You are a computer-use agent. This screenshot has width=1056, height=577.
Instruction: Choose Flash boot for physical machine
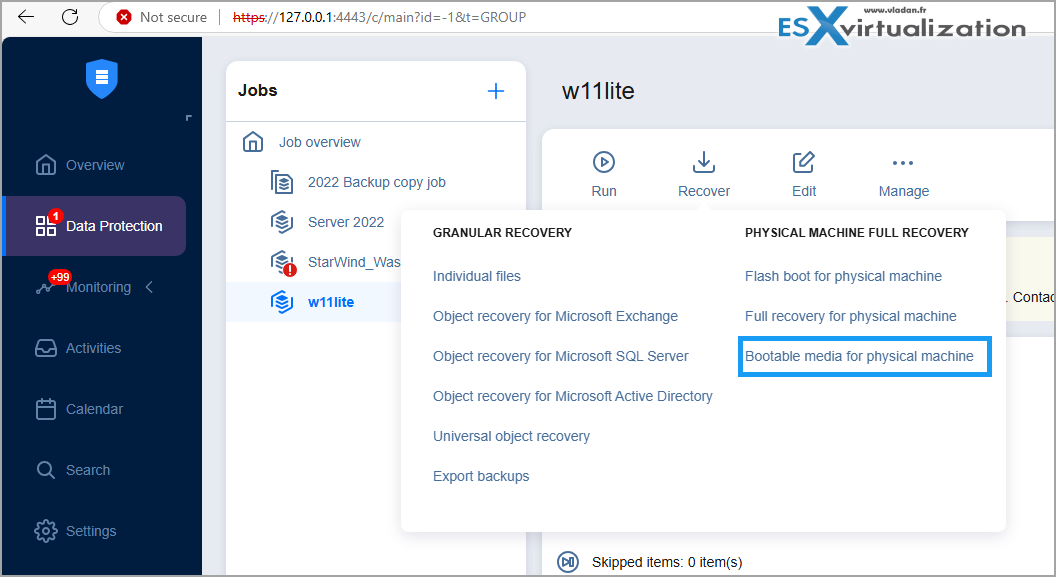(x=843, y=276)
